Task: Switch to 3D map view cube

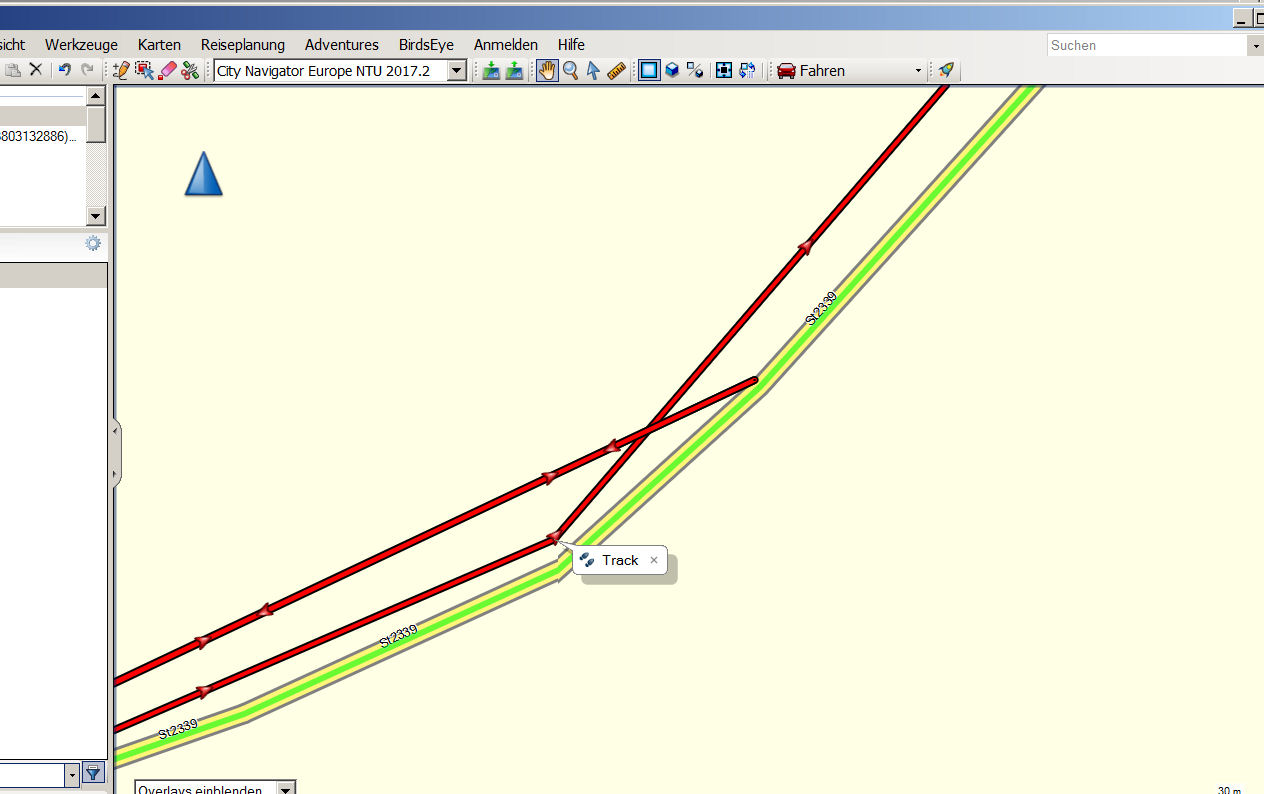Action: [672, 70]
